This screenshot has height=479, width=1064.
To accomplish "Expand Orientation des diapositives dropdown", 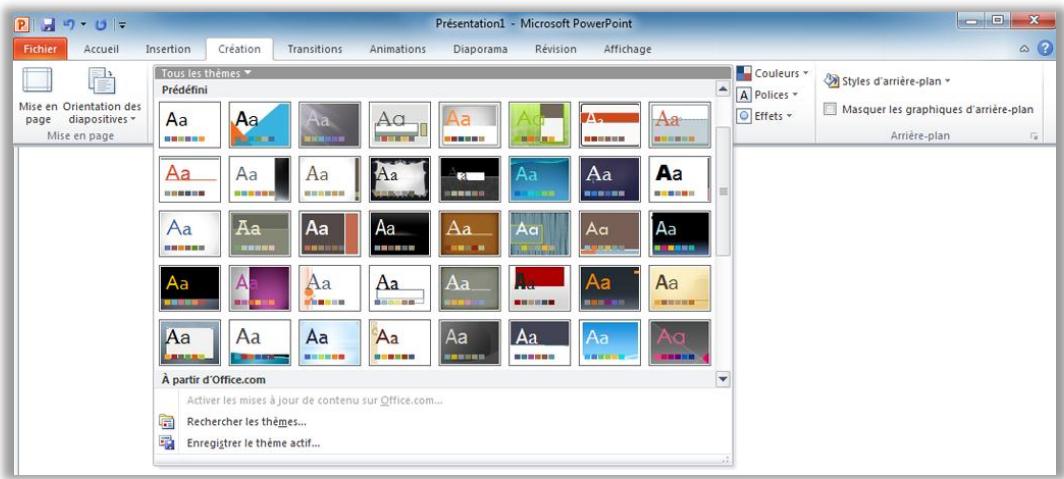I will point(102,97).
